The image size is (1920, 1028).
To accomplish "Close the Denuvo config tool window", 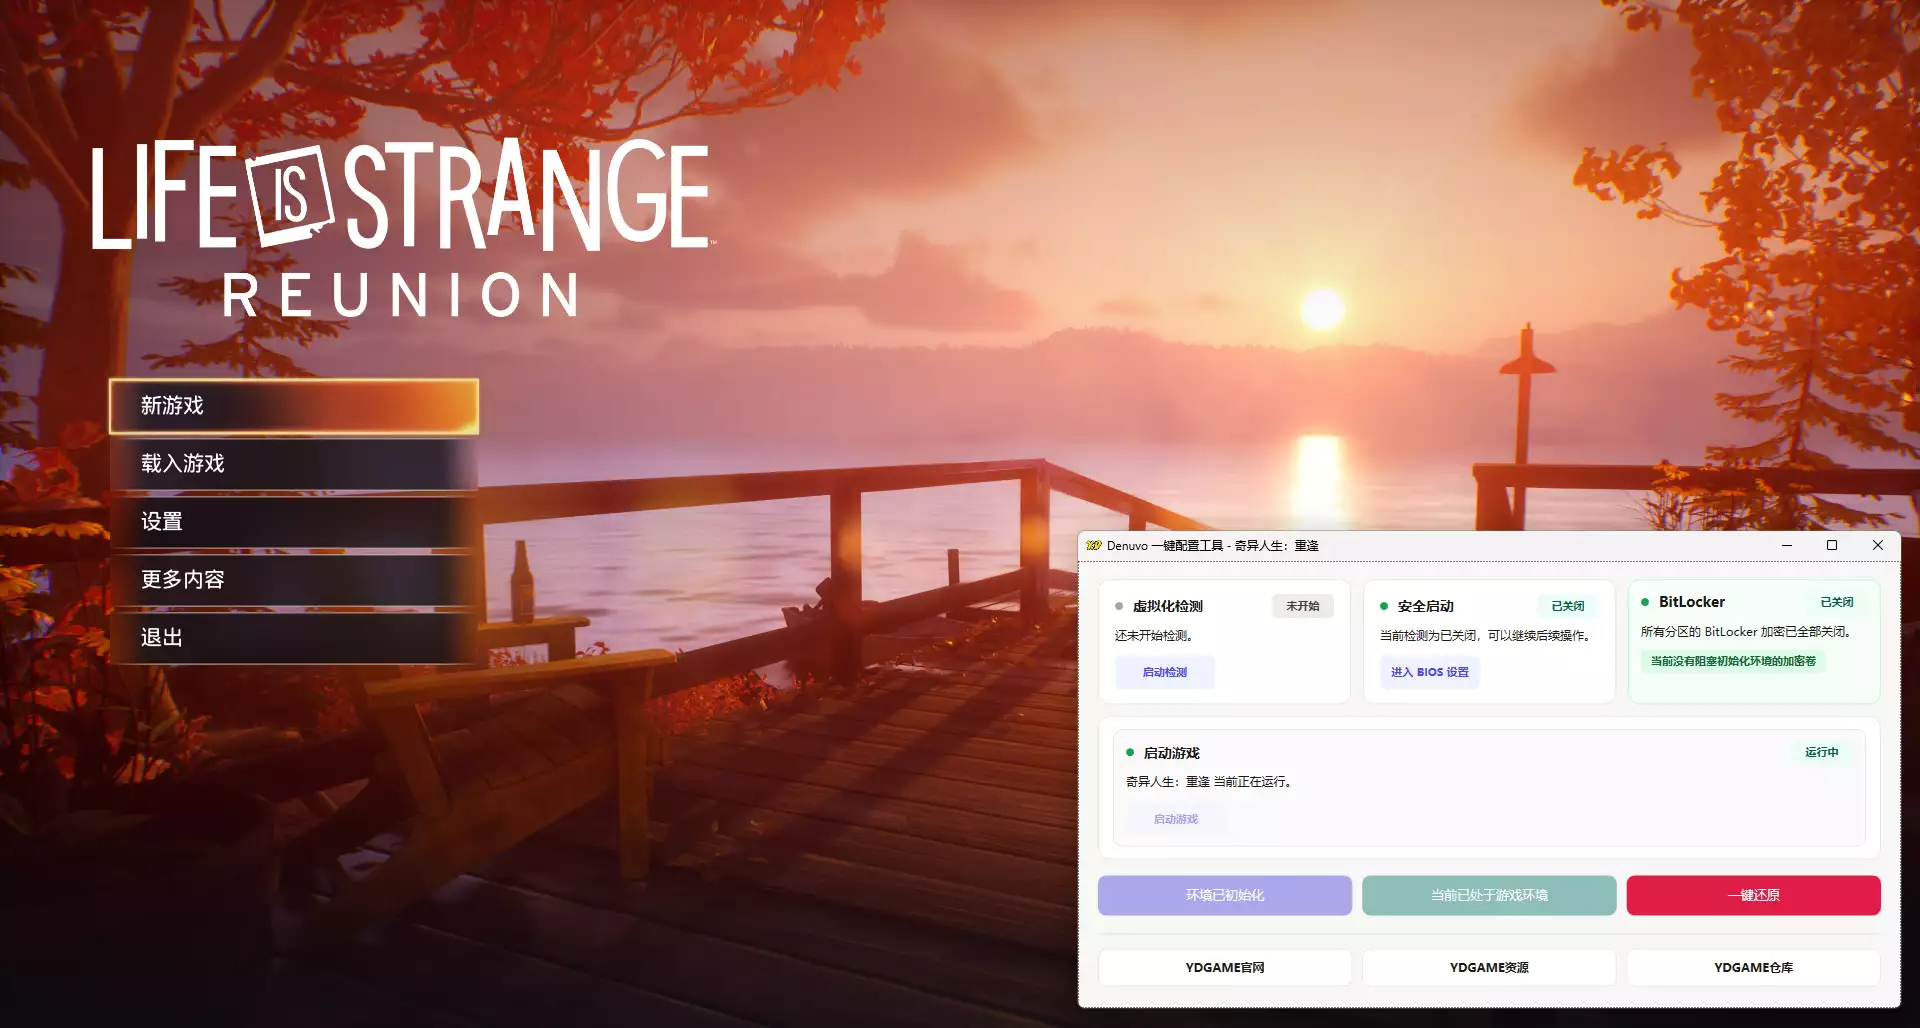I will pos(1877,546).
